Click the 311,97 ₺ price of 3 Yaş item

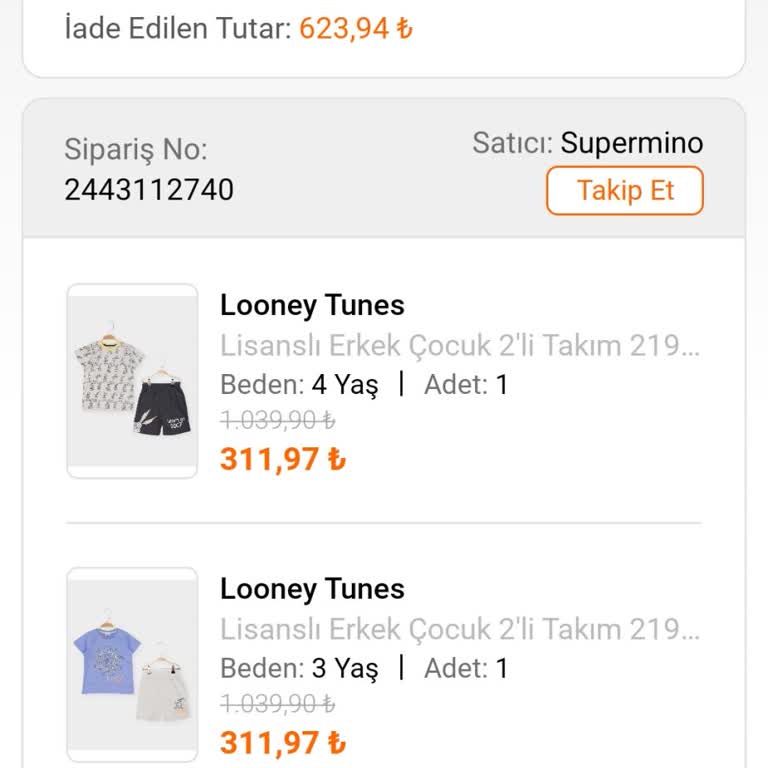(283, 744)
